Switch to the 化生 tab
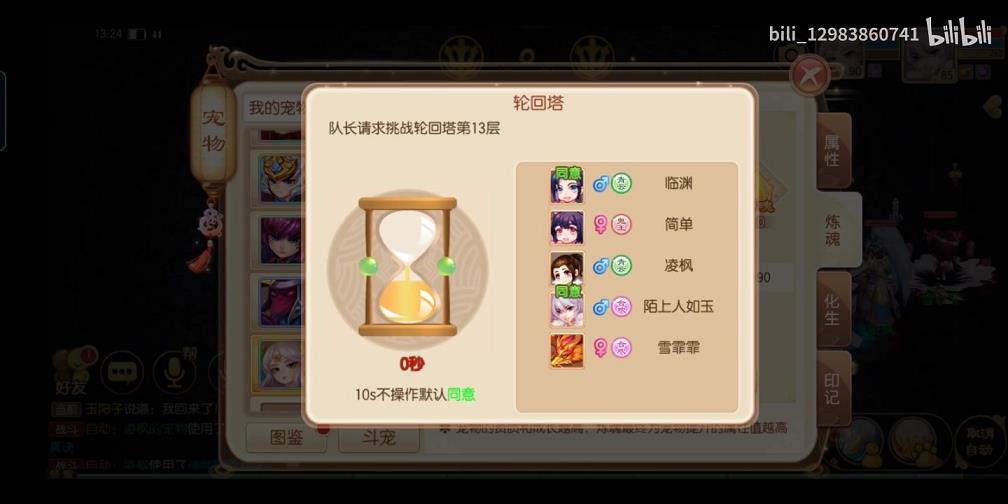 pyautogui.click(x=833, y=309)
